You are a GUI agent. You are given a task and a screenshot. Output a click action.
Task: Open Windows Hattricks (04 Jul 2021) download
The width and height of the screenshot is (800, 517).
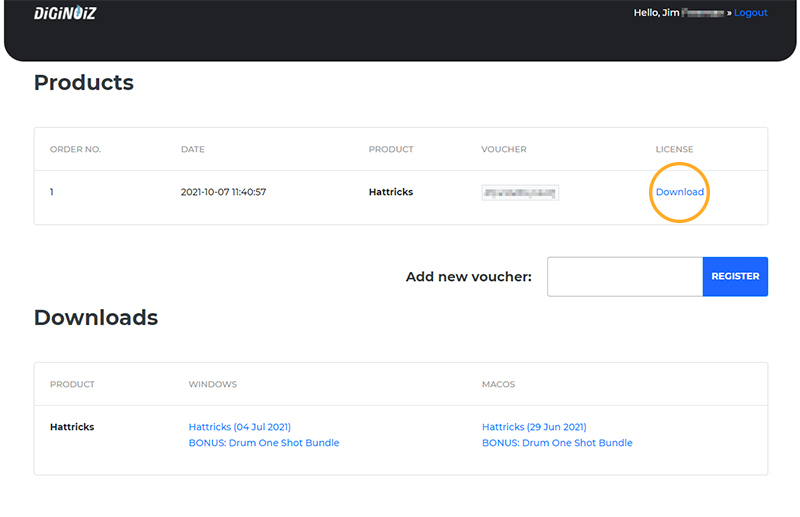239,427
